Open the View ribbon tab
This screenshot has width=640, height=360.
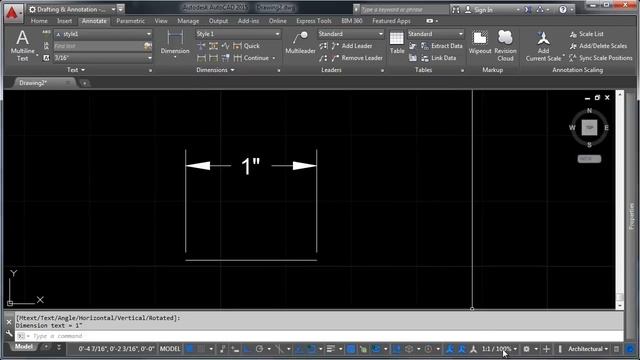[161, 21]
